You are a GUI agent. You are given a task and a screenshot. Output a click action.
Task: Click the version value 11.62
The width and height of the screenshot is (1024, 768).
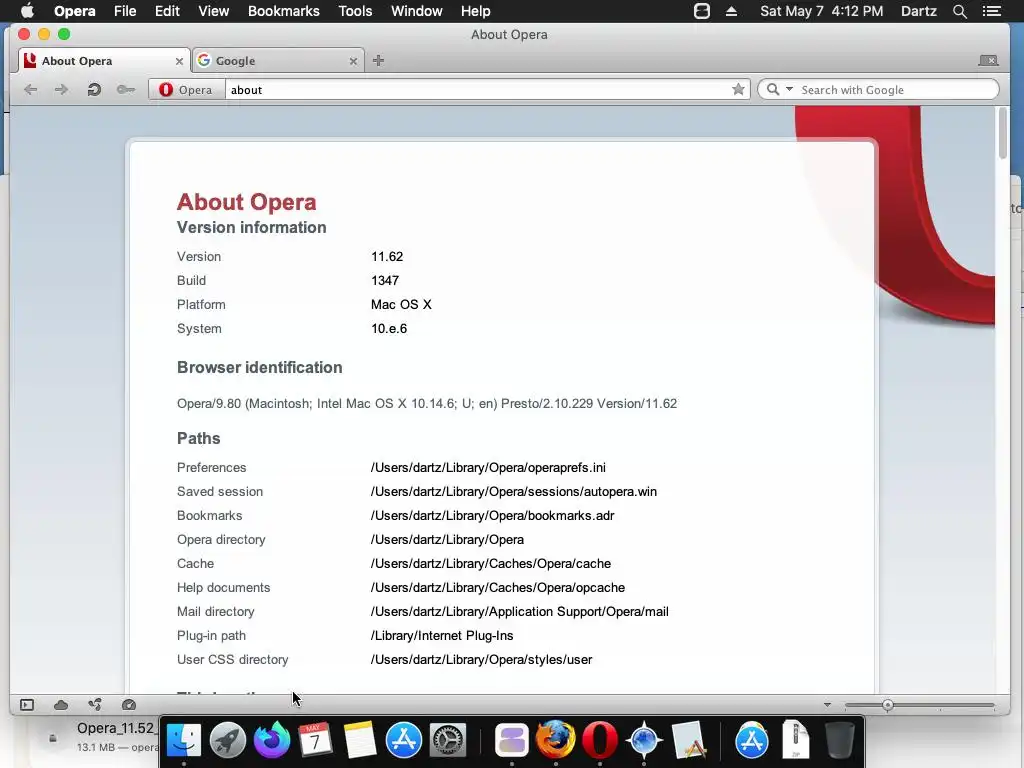coord(387,257)
